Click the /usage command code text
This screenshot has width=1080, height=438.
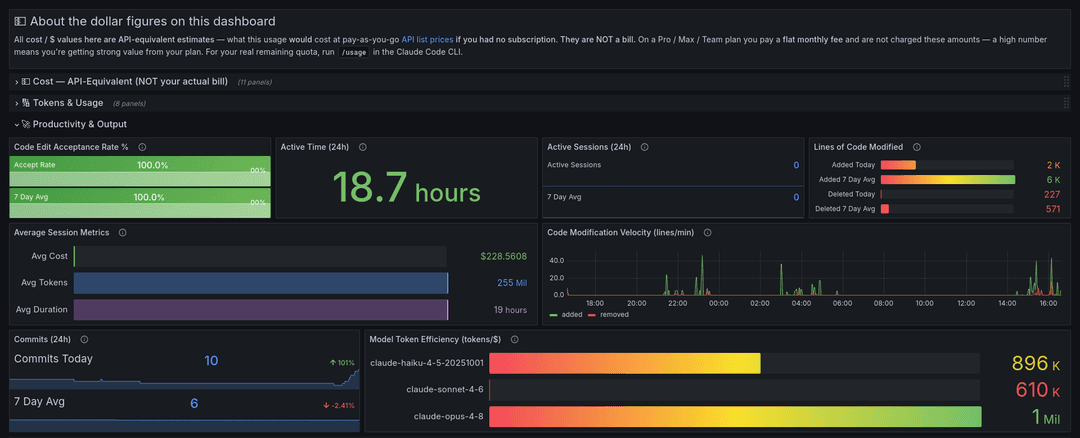click(x=355, y=53)
